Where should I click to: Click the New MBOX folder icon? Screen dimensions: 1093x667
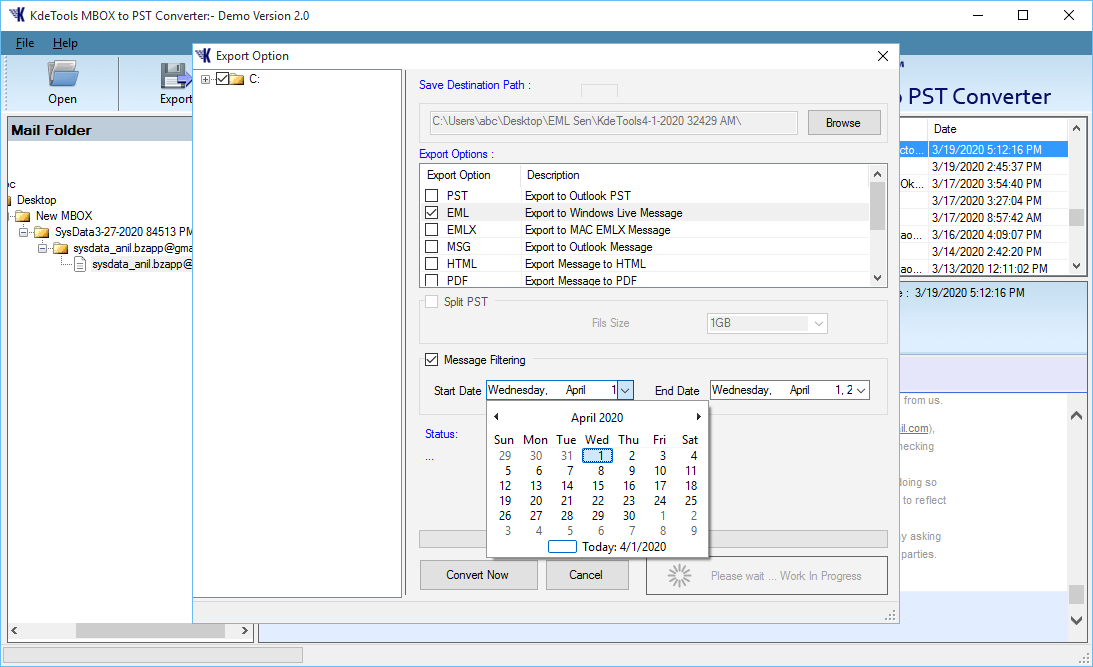coord(23,216)
